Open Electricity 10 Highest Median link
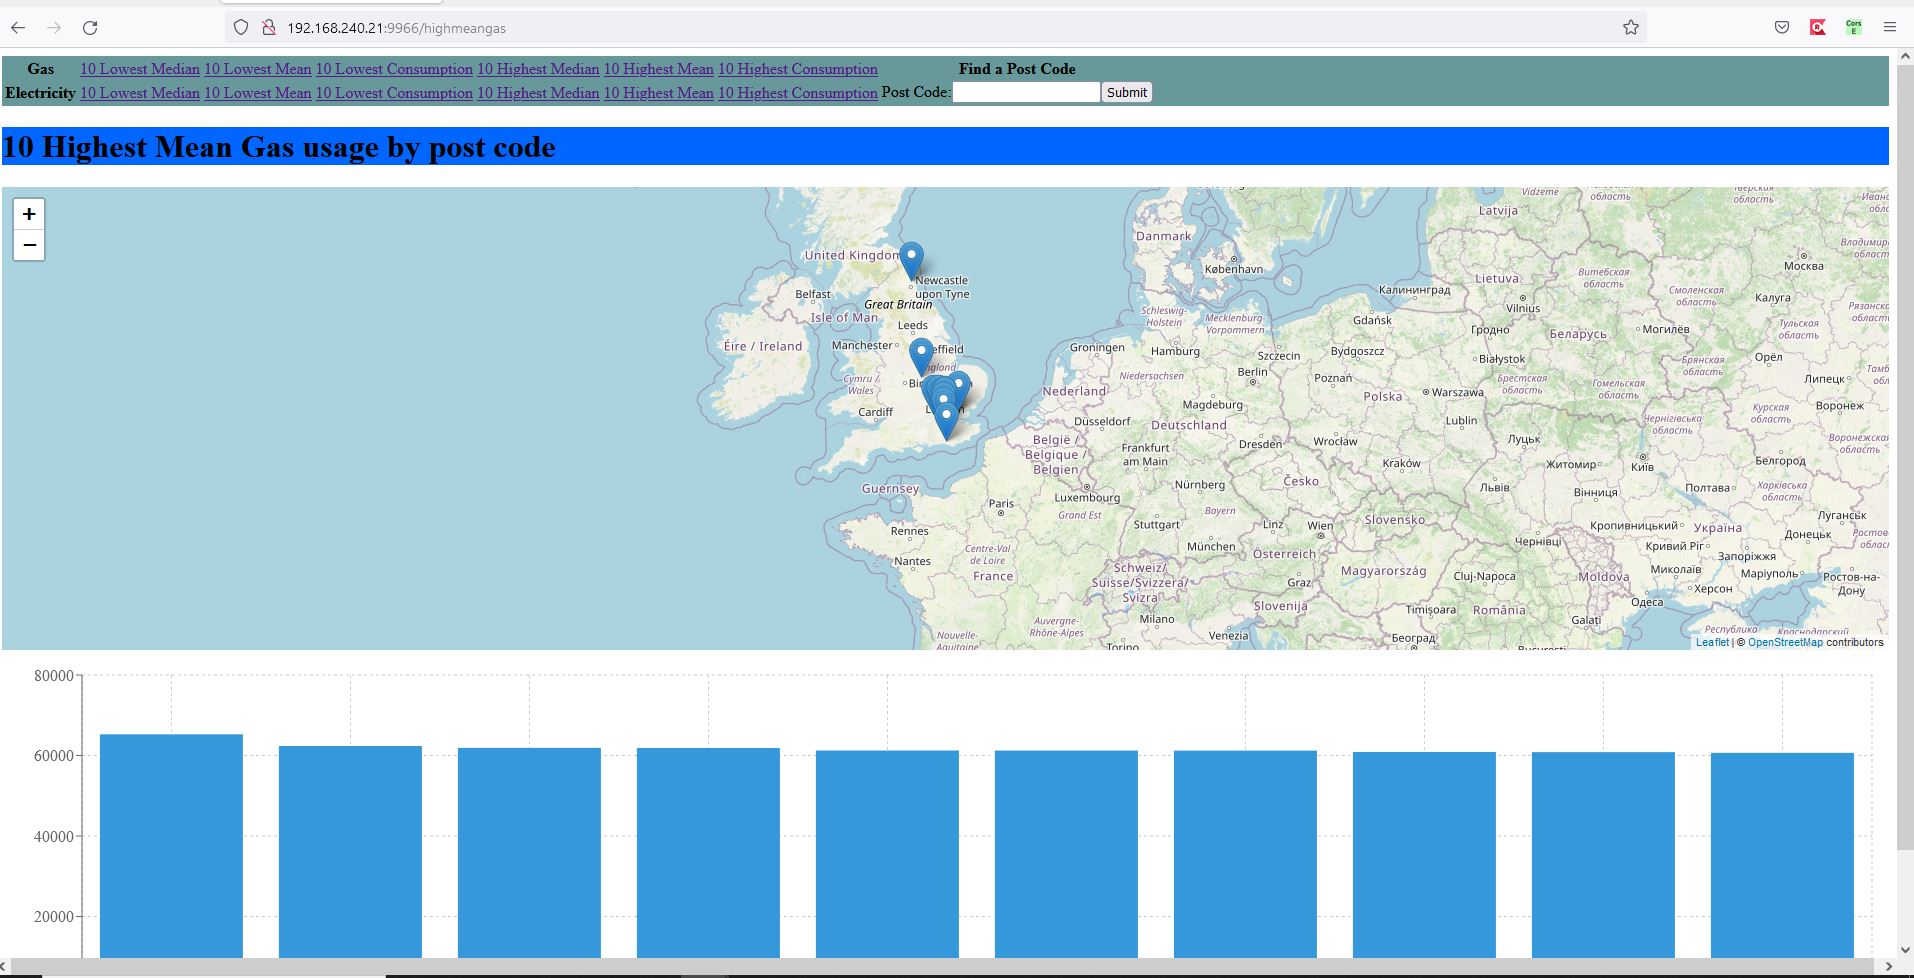Image resolution: width=1914 pixels, height=978 pixels. (x=538, y=93)
